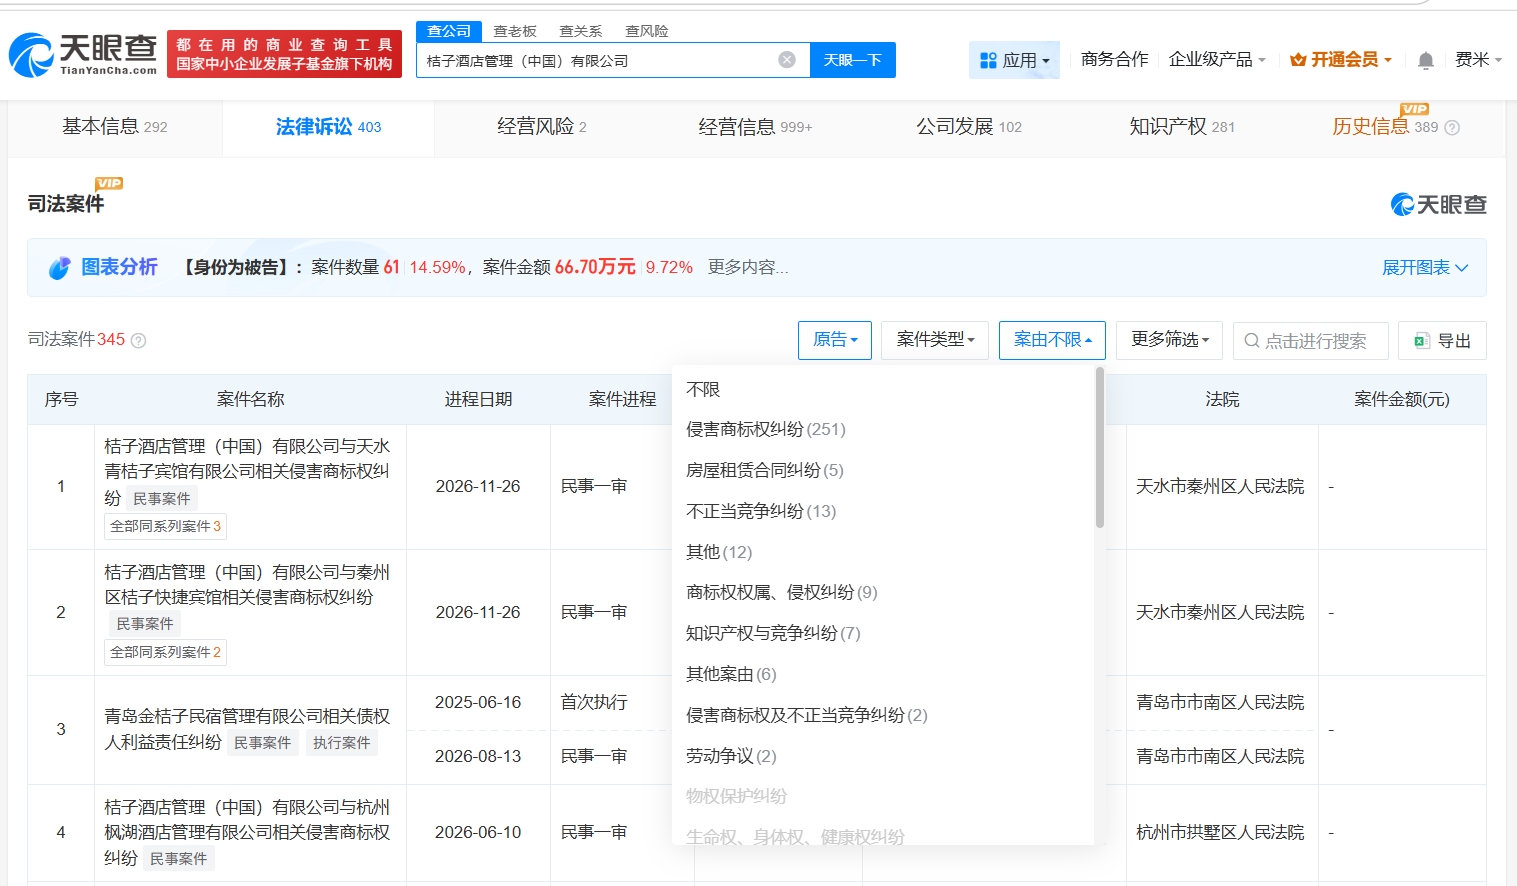
Task: Select 商标权权属、侵权纠纷 (9) option
Action: pyautogui.click(x=782, y=593)
